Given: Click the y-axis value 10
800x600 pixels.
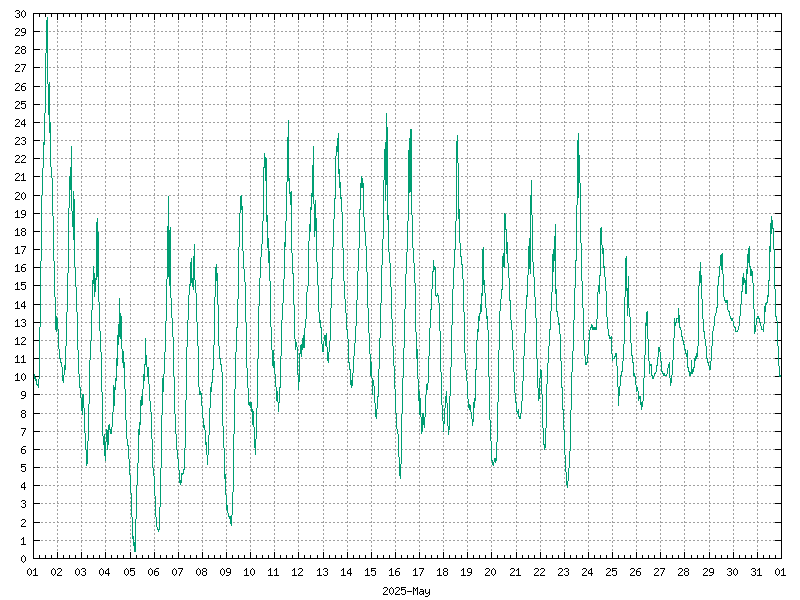Looking at the screenshot, I should (20, 377).
